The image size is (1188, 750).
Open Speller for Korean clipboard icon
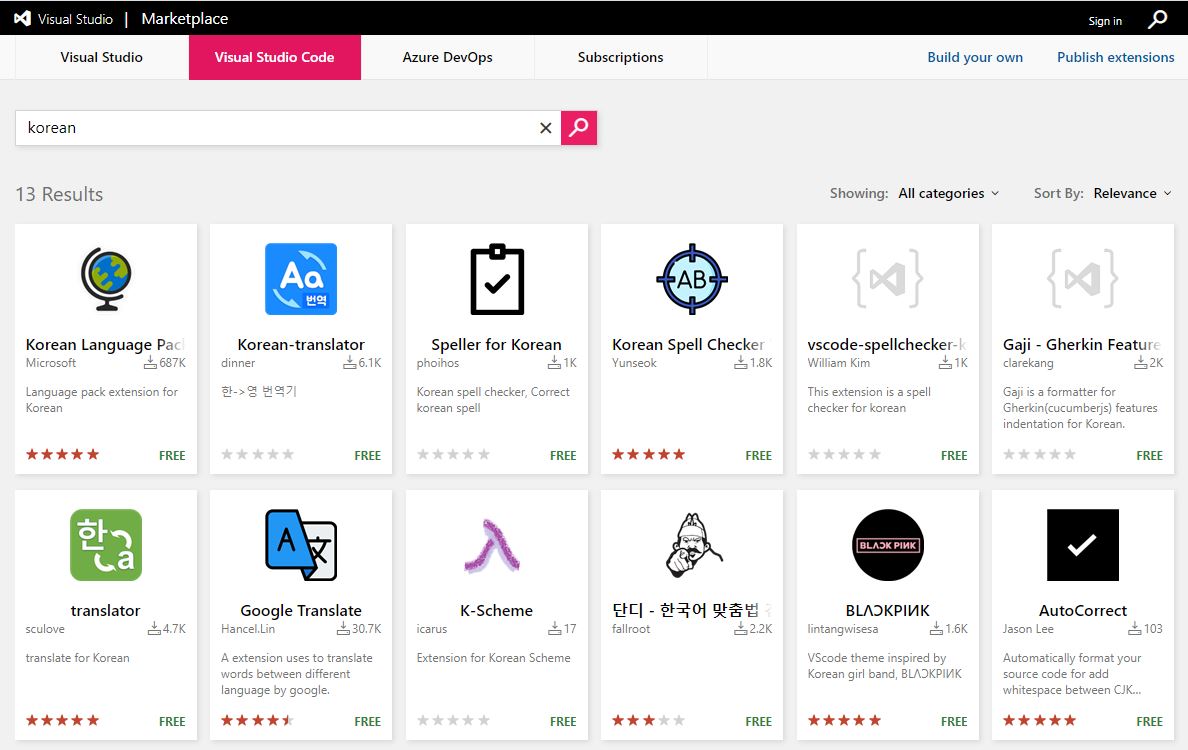tap(497, 279)
